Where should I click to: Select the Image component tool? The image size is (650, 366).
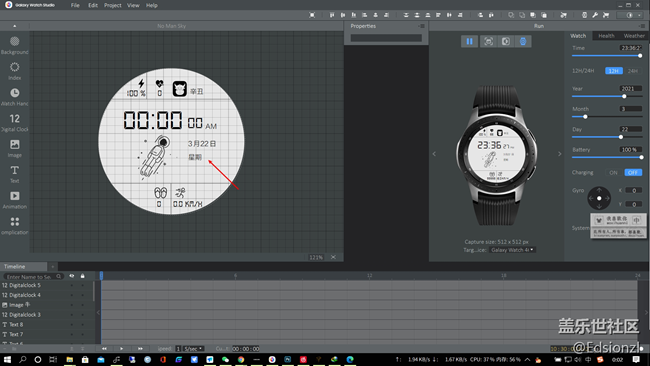15,148
